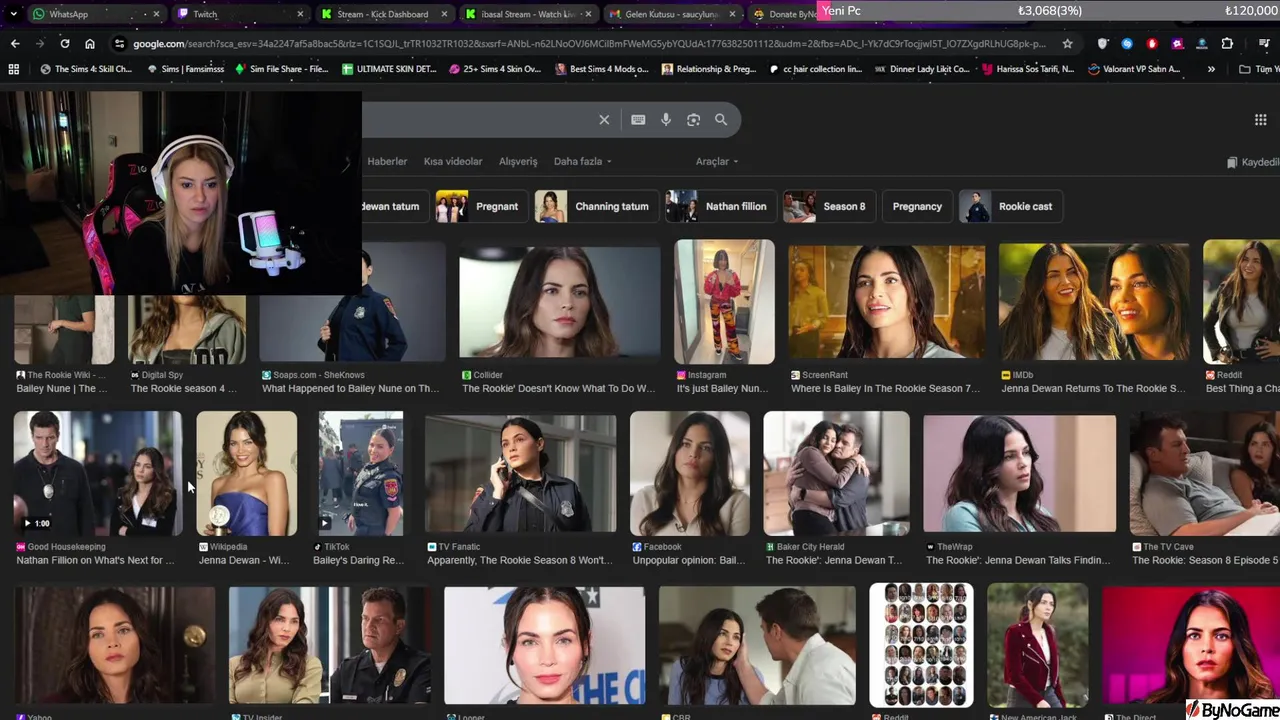Open the Baker City Herald image result
Image resolution: width=1280 pixels, height=720 pixels.
coord(837,473)
